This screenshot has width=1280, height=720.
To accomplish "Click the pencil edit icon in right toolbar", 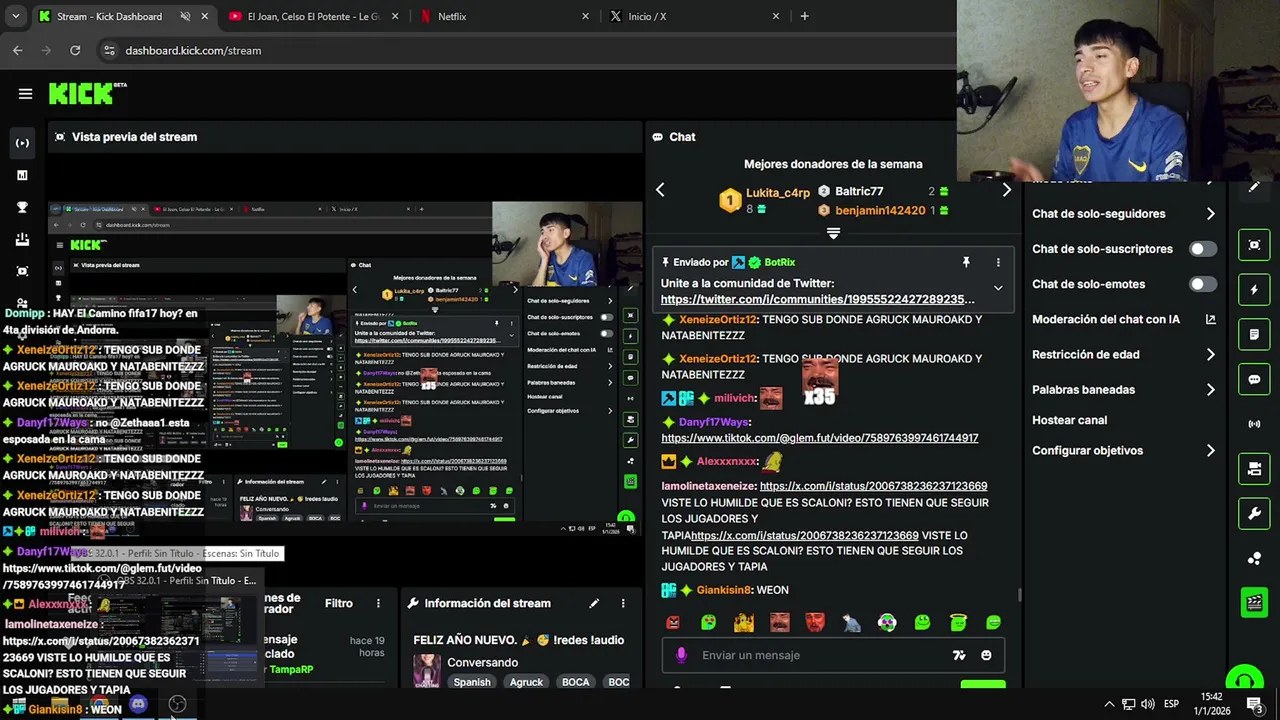I will click(1254, 187).
